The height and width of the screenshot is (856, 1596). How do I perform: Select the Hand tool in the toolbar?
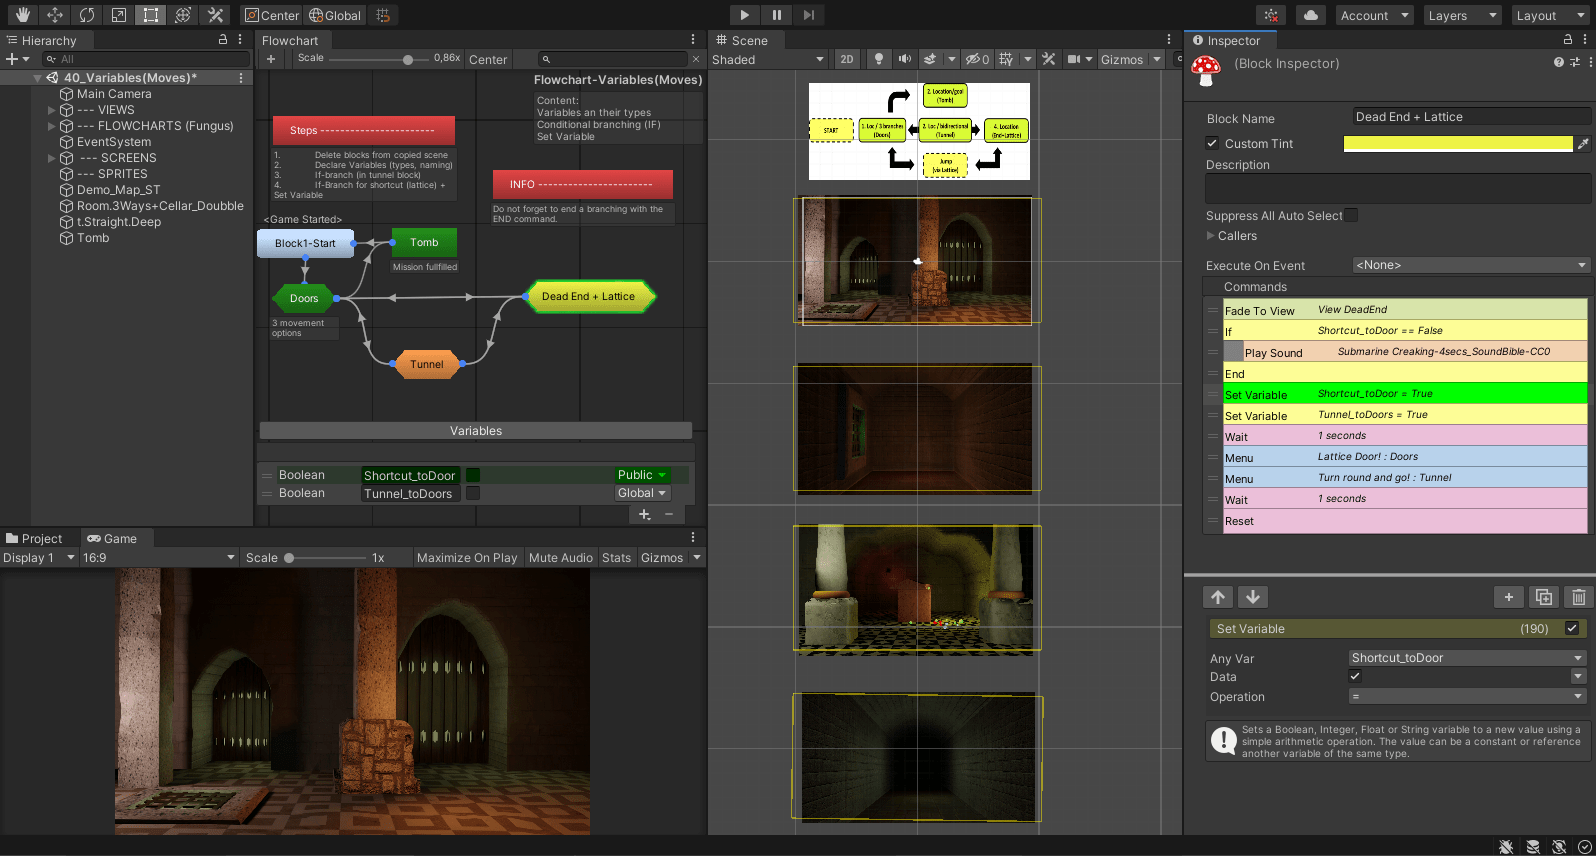coord(22,15)
